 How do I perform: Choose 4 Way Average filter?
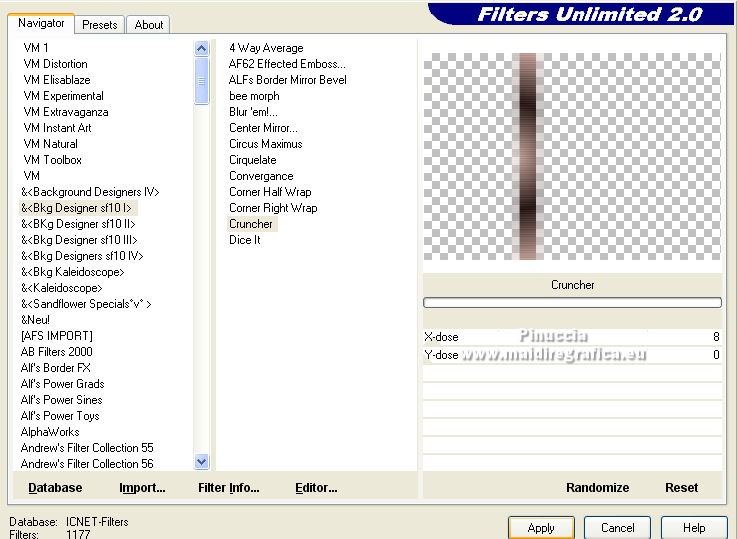coord(266,47)
